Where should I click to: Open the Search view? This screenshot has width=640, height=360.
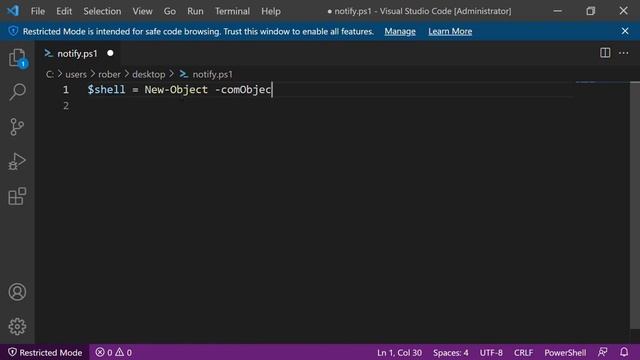click(17, 92)
